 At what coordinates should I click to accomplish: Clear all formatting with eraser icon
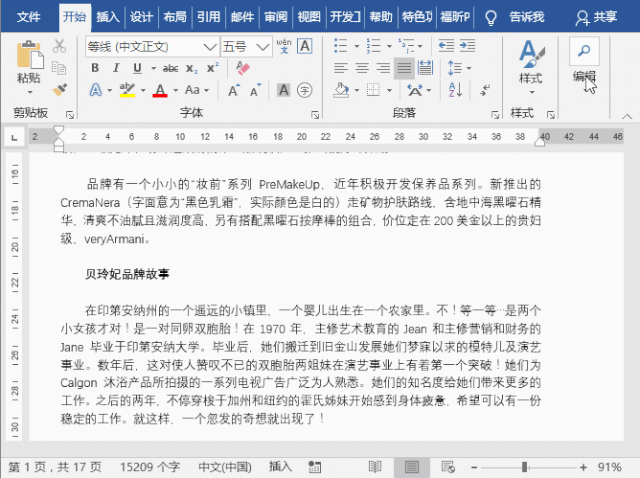tap(242, 68)
